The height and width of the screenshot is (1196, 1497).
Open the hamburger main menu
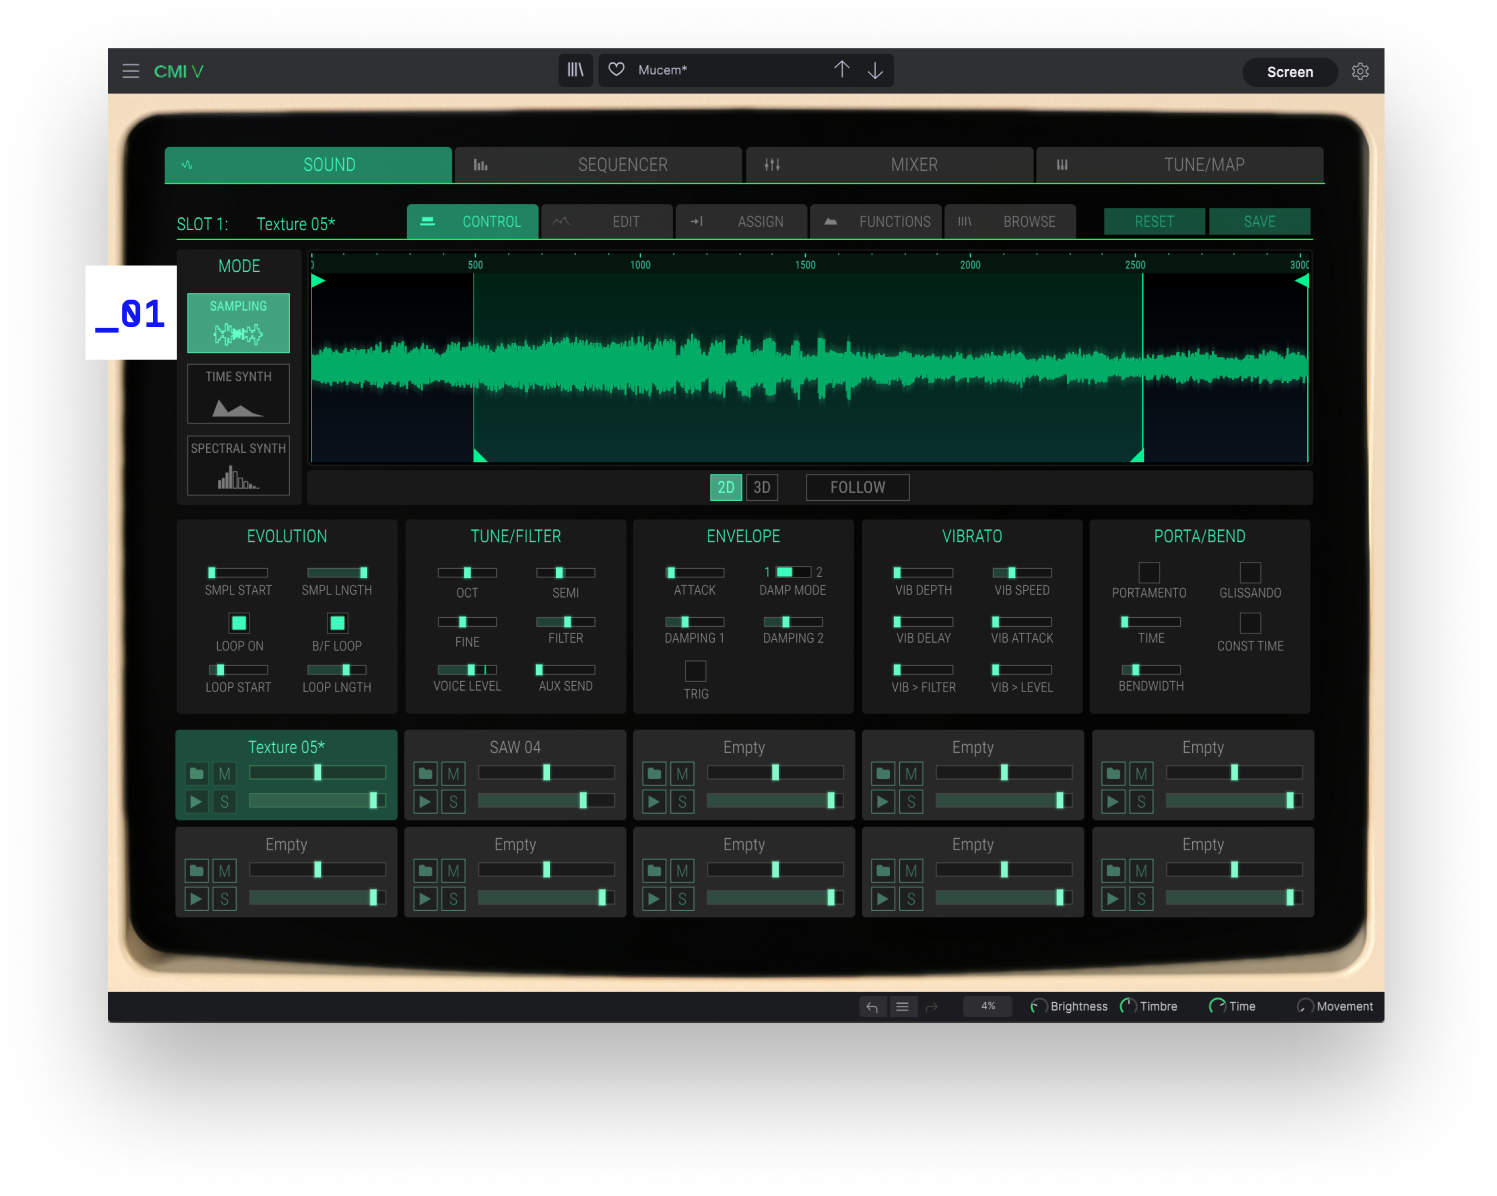tap(131, 72)
